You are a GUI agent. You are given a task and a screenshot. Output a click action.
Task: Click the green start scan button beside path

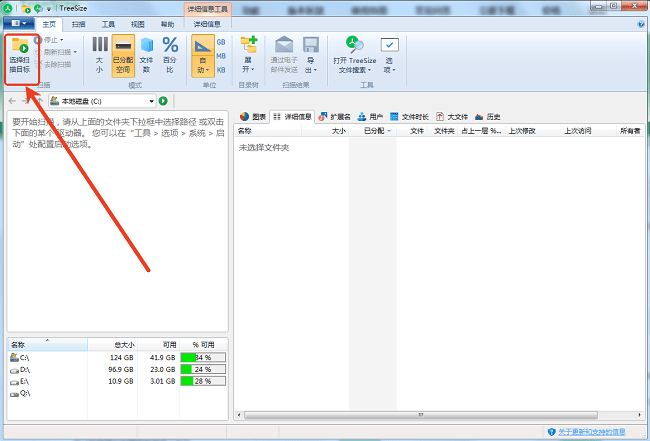click(163, 101)
